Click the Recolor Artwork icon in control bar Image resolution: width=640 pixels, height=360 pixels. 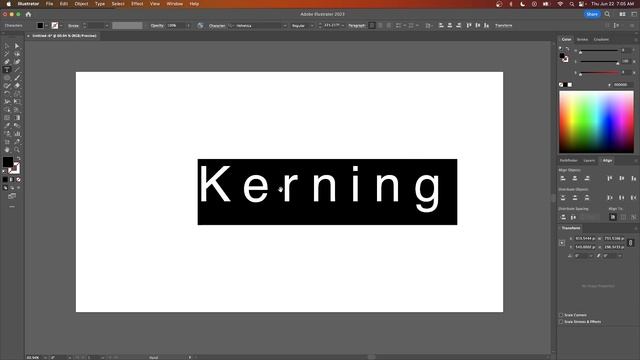pos(200,25)
